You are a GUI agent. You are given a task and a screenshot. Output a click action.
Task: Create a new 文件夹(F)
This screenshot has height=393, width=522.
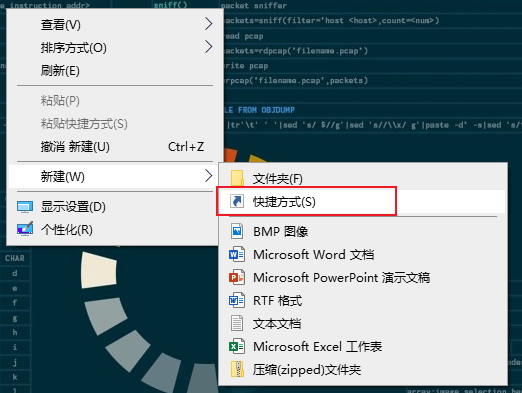pos(363,178)
